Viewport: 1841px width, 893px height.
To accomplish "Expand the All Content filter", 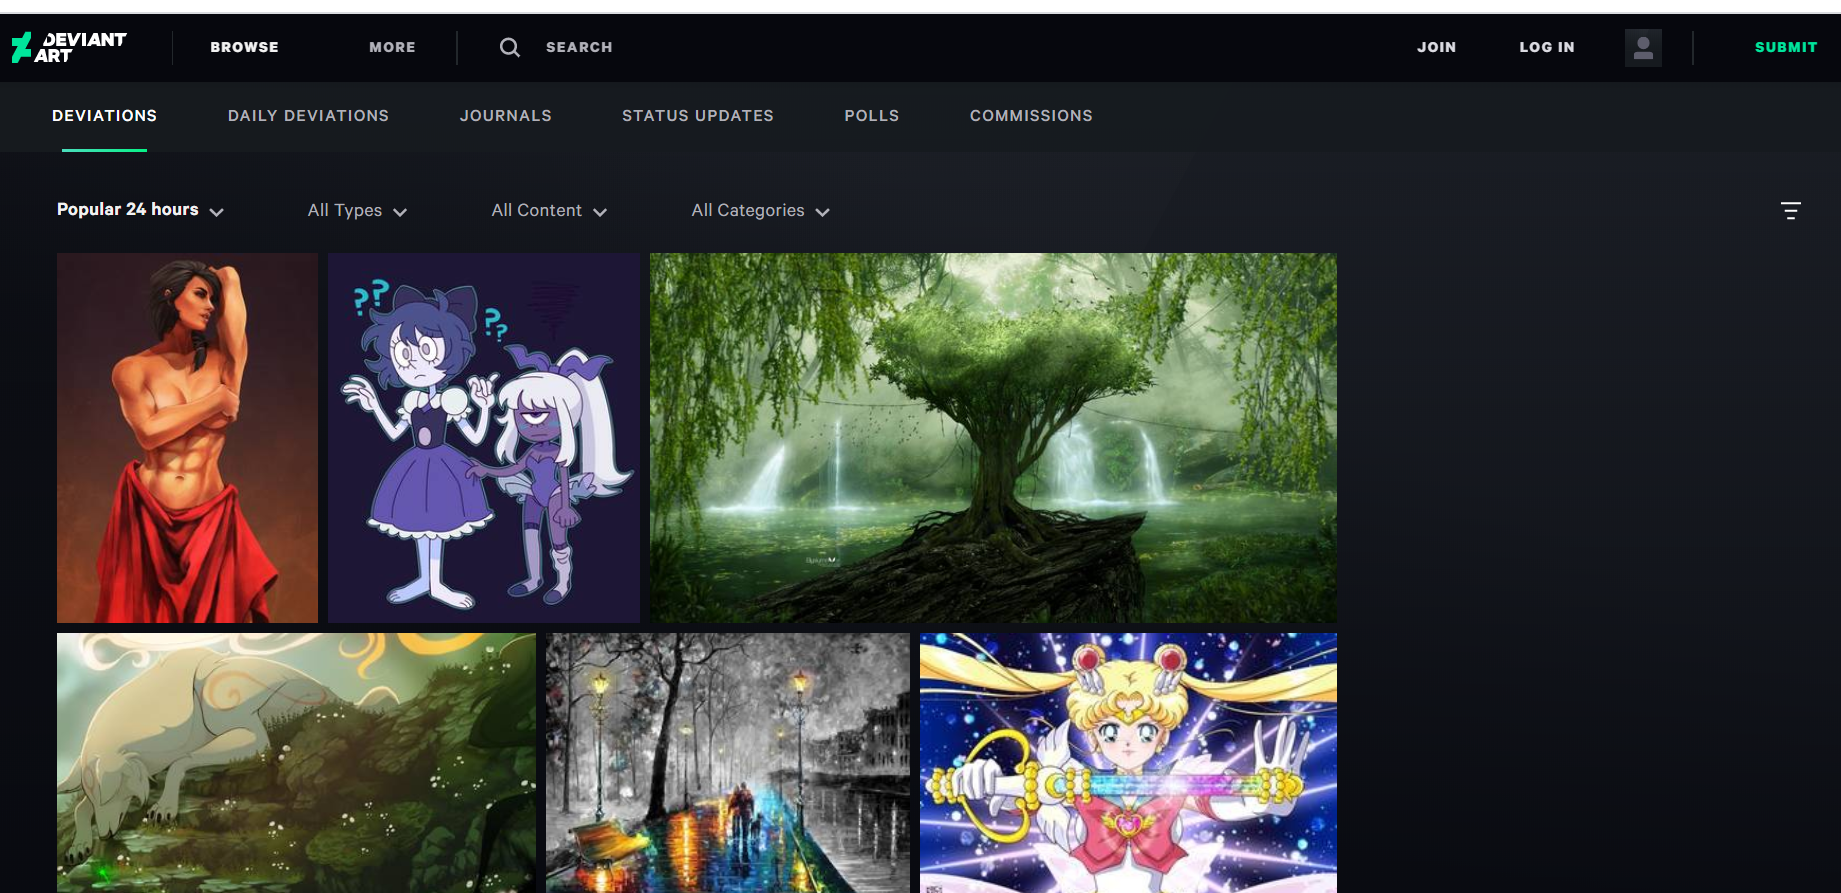I will point(549,211).
